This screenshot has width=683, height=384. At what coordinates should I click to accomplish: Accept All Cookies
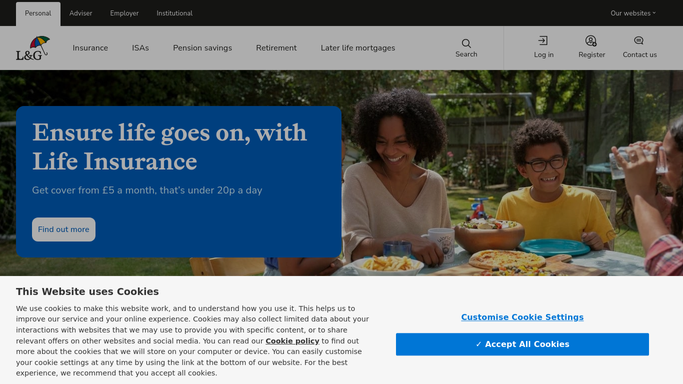[522, 344]
